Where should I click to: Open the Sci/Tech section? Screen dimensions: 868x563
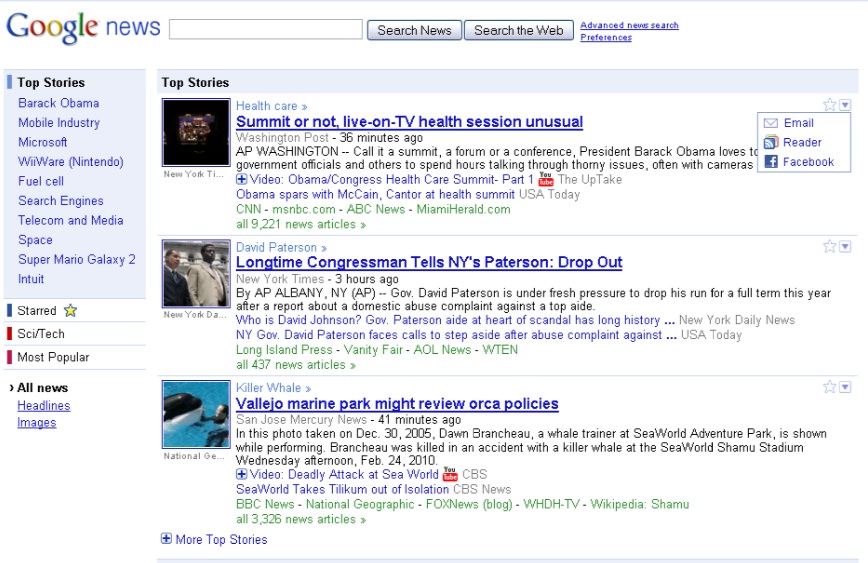(x=41, y=334)
